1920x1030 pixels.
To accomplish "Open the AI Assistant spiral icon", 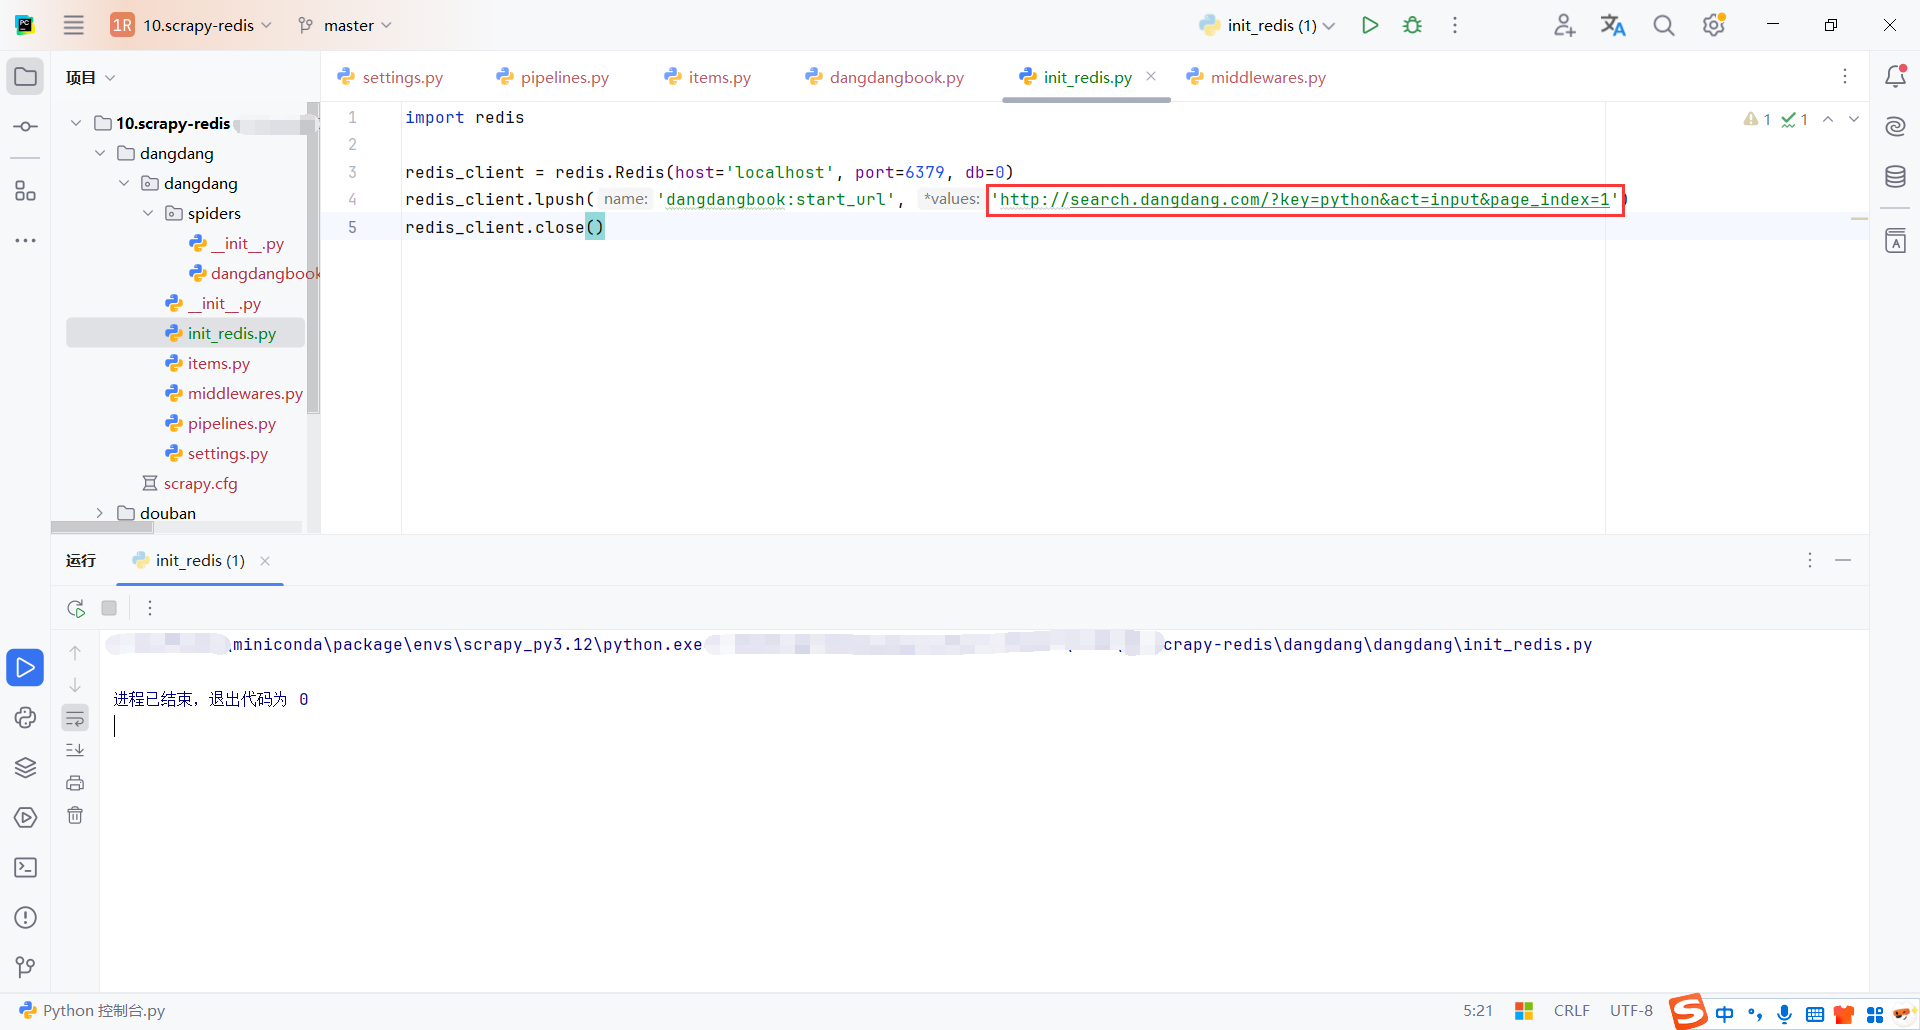I will tap(1895, 126).
